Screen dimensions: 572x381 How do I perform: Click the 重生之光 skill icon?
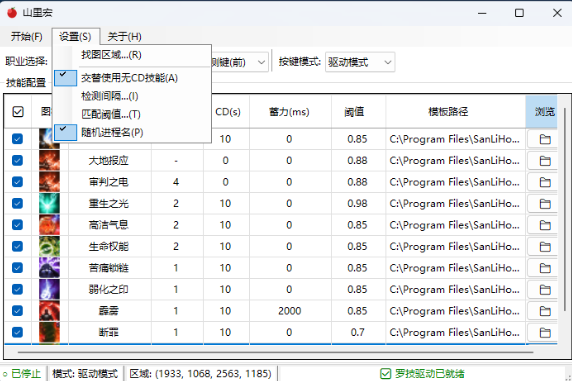click(x=49, y=203)
